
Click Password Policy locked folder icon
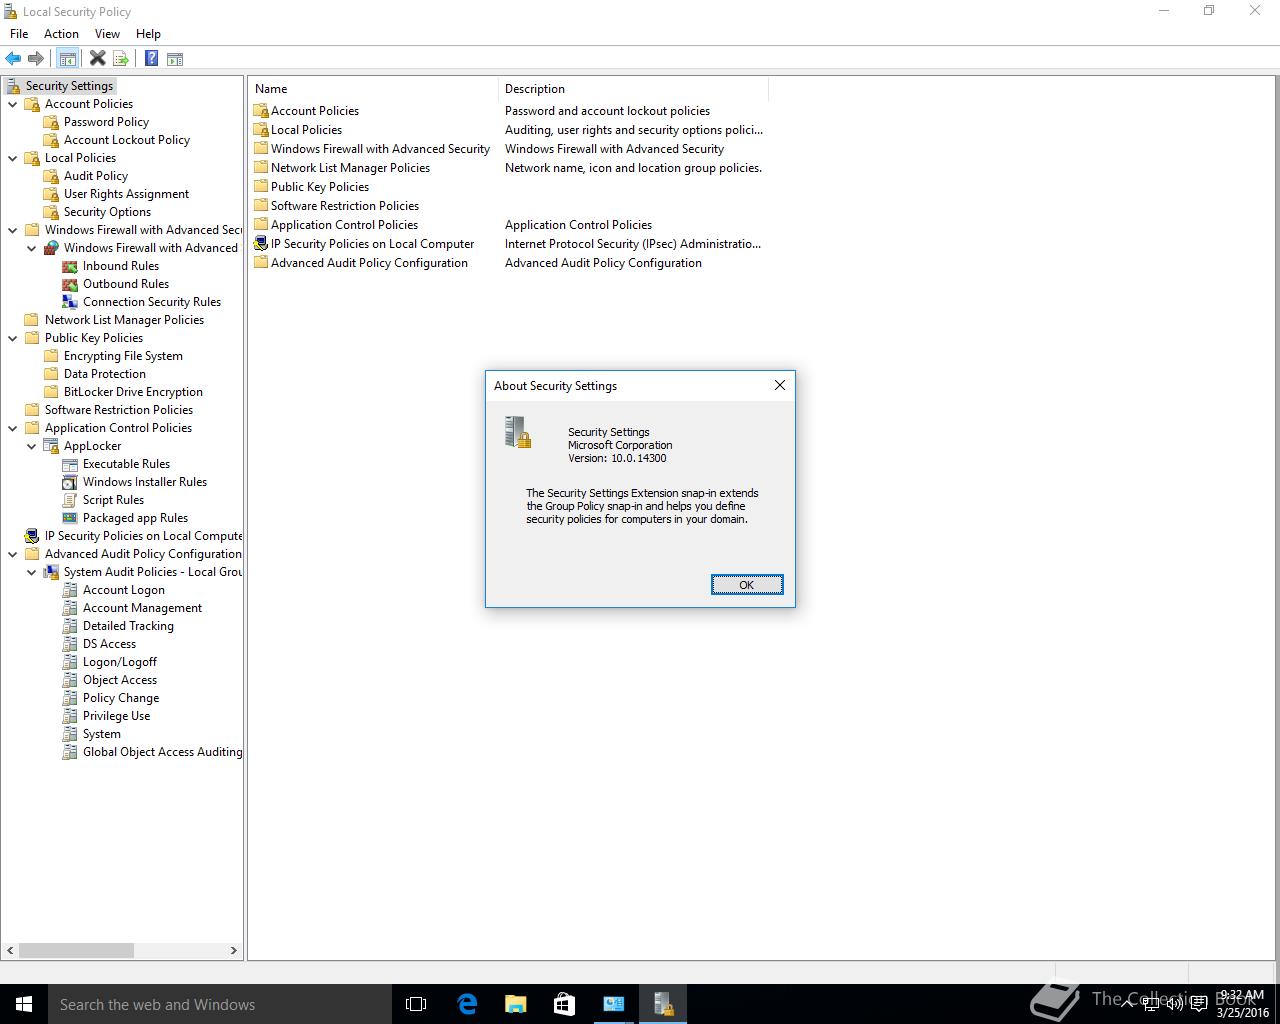click(x=51, y=122)
